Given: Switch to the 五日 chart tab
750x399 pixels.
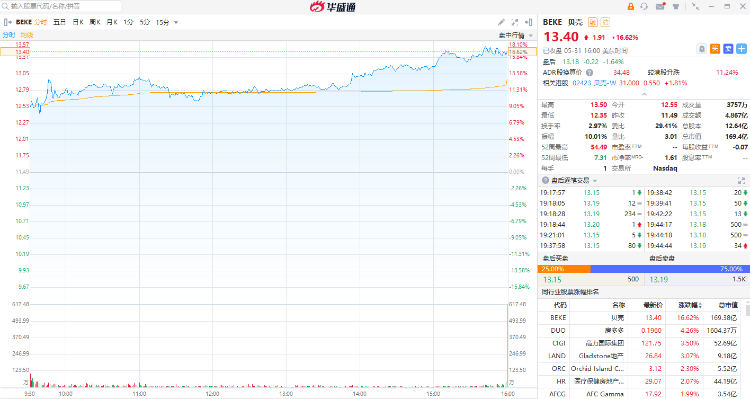Looking at the screenshot, I should [x=59, y=22].
